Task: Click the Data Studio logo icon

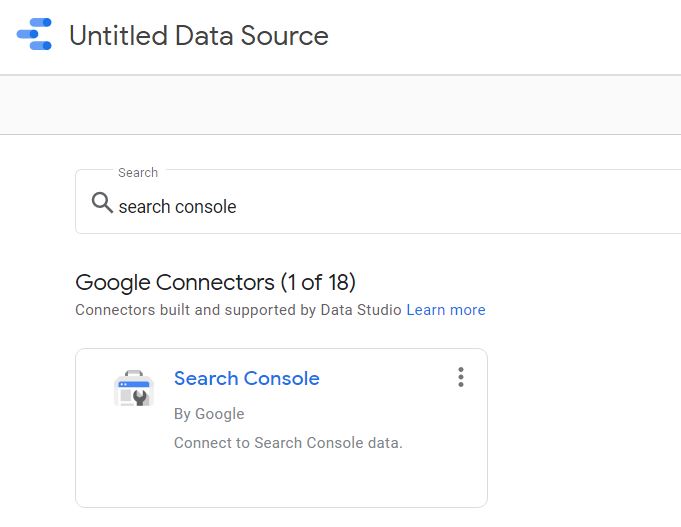Action: tap(34, 34)
